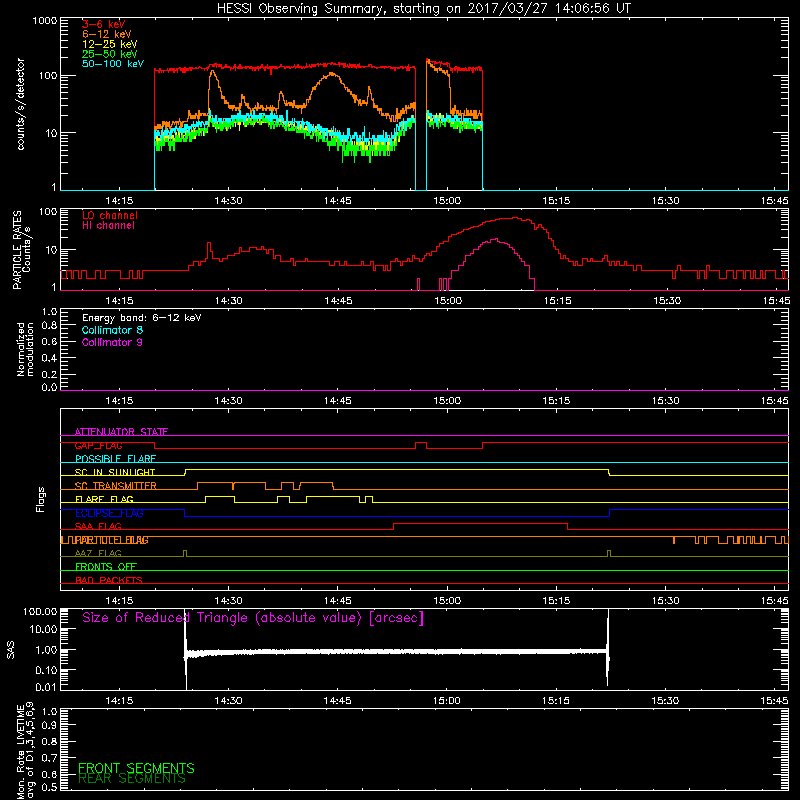
Task: Select the orange '6-12 keV' legend label
Action: 107,34
